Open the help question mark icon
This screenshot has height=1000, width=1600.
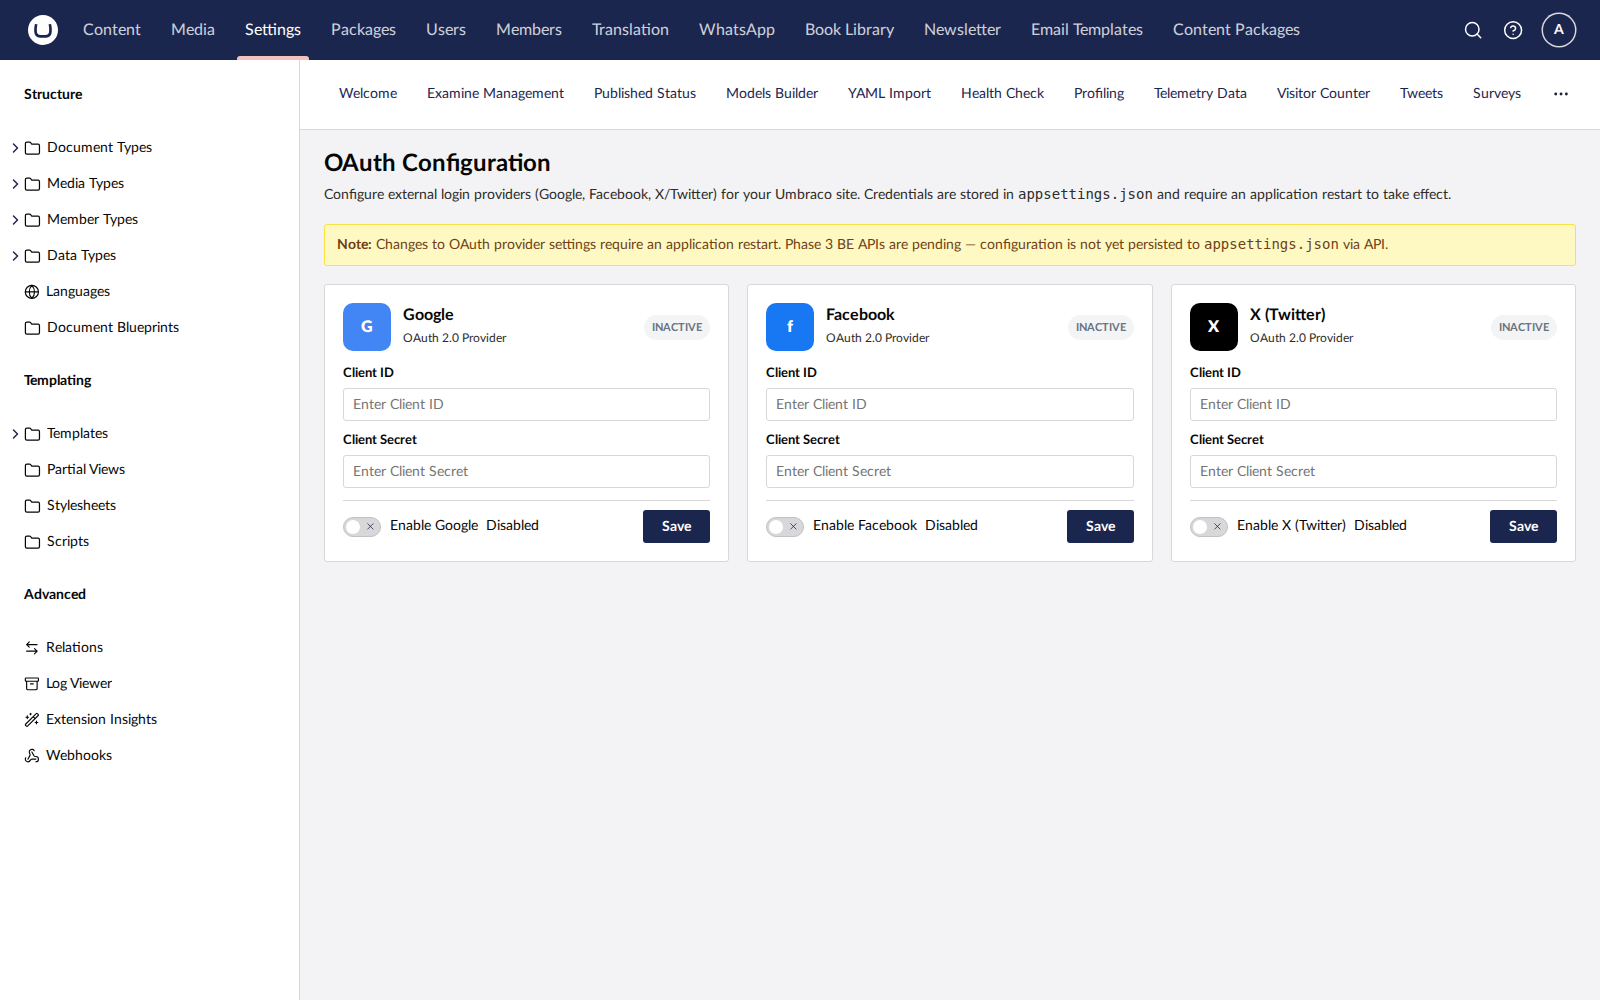(x=1513, y=30)
